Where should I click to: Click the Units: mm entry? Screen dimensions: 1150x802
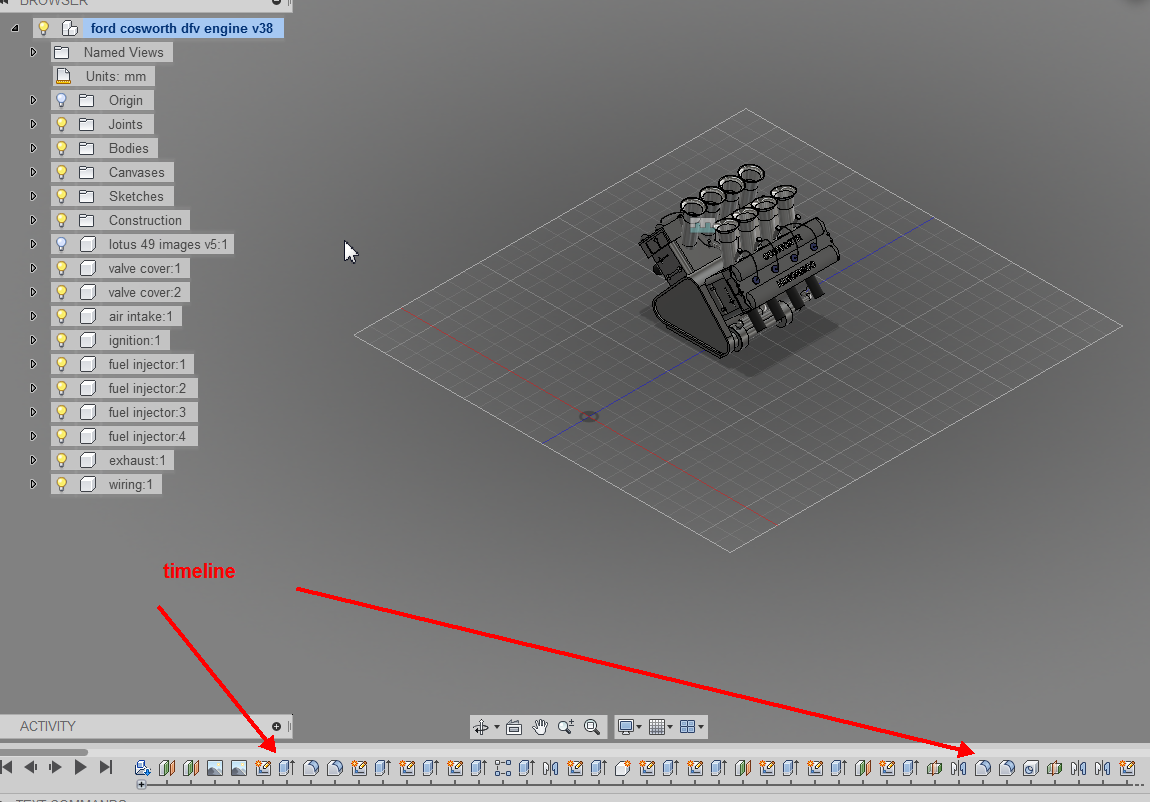[x=103, y=76]
